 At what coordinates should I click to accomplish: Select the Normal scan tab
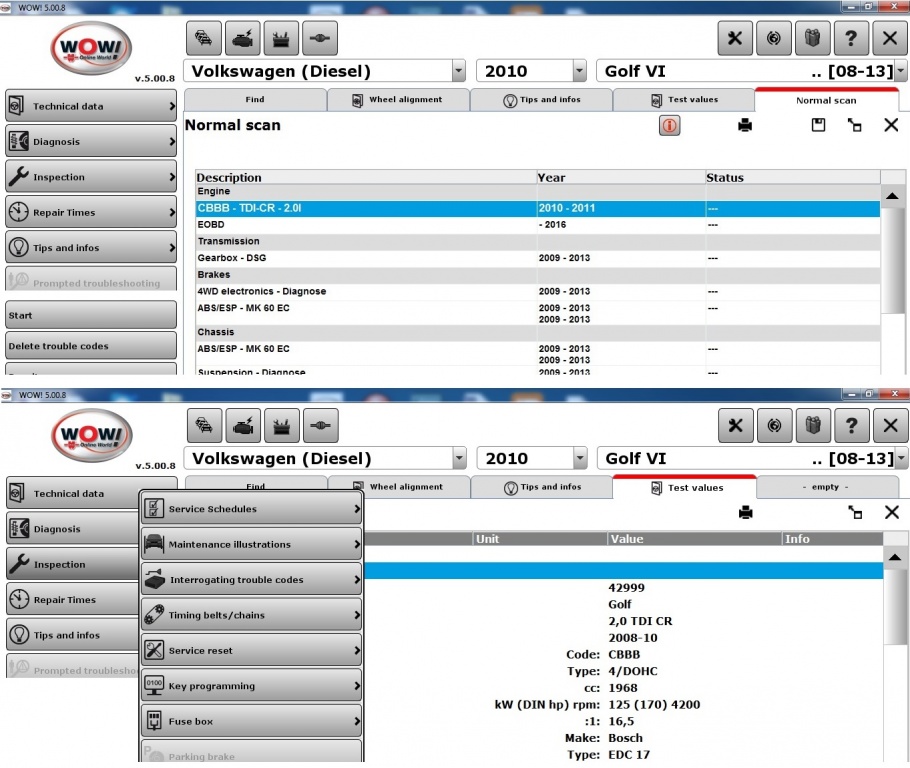click(x=826, y=100)
